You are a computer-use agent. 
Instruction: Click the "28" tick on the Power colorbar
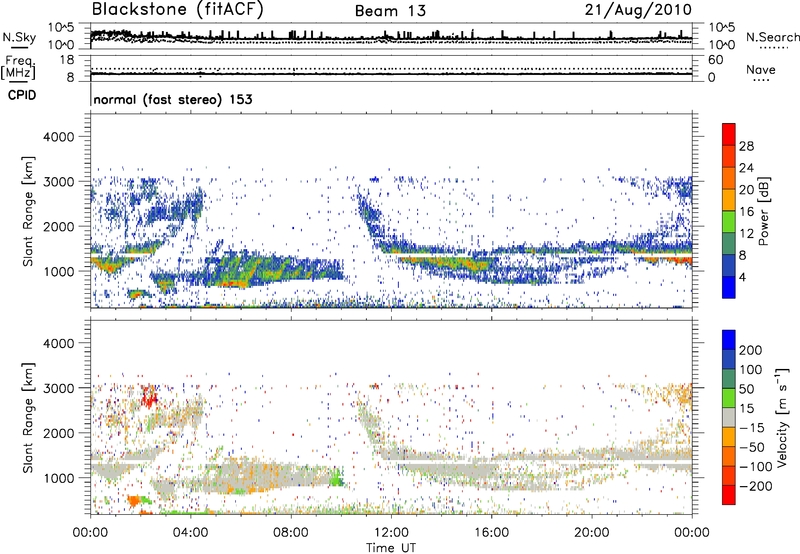[746, 146]
